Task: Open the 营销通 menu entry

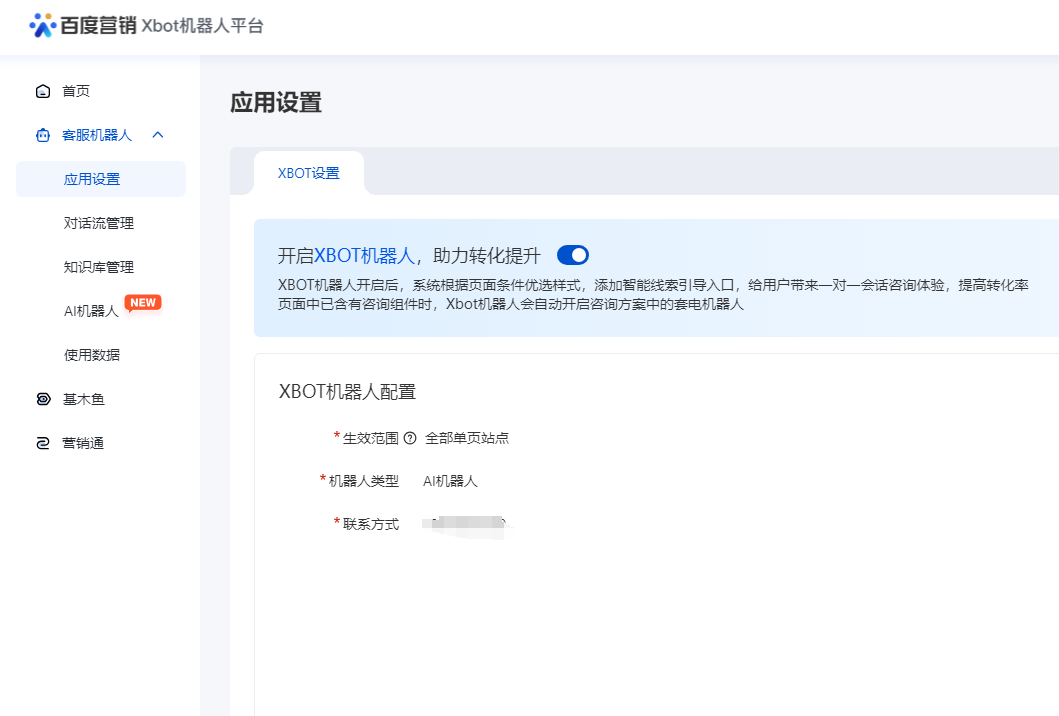Action: coord(83,443)
